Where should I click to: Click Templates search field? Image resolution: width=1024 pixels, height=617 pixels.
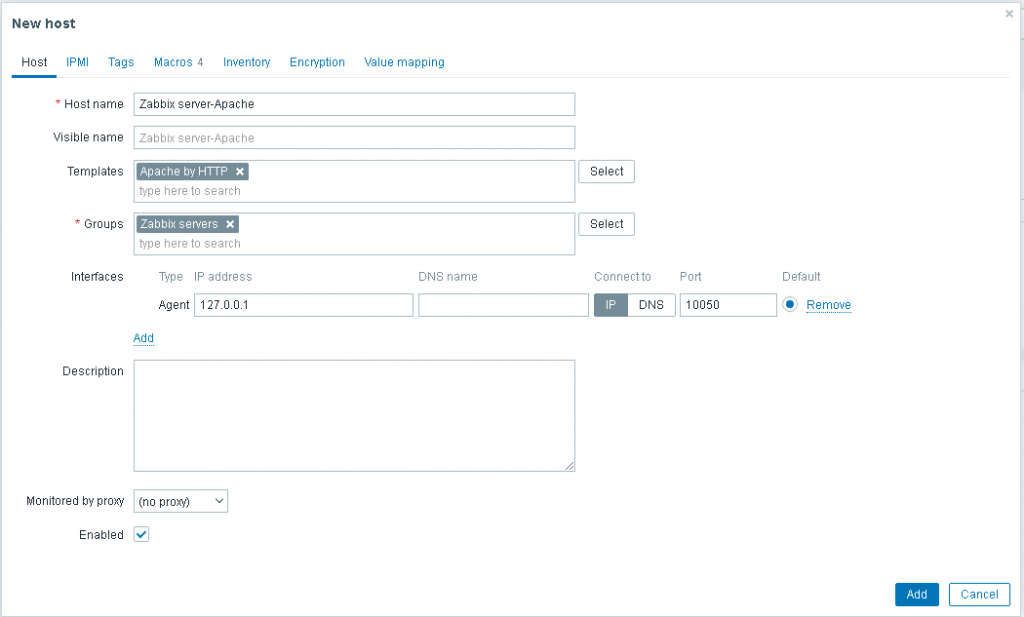tap(353, 191)
